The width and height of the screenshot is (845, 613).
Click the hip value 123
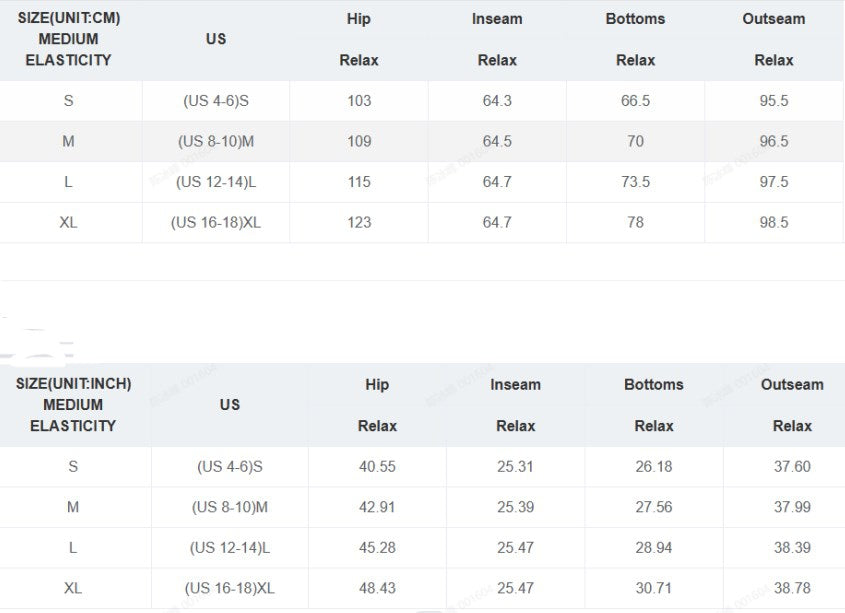tap(359, 222)
